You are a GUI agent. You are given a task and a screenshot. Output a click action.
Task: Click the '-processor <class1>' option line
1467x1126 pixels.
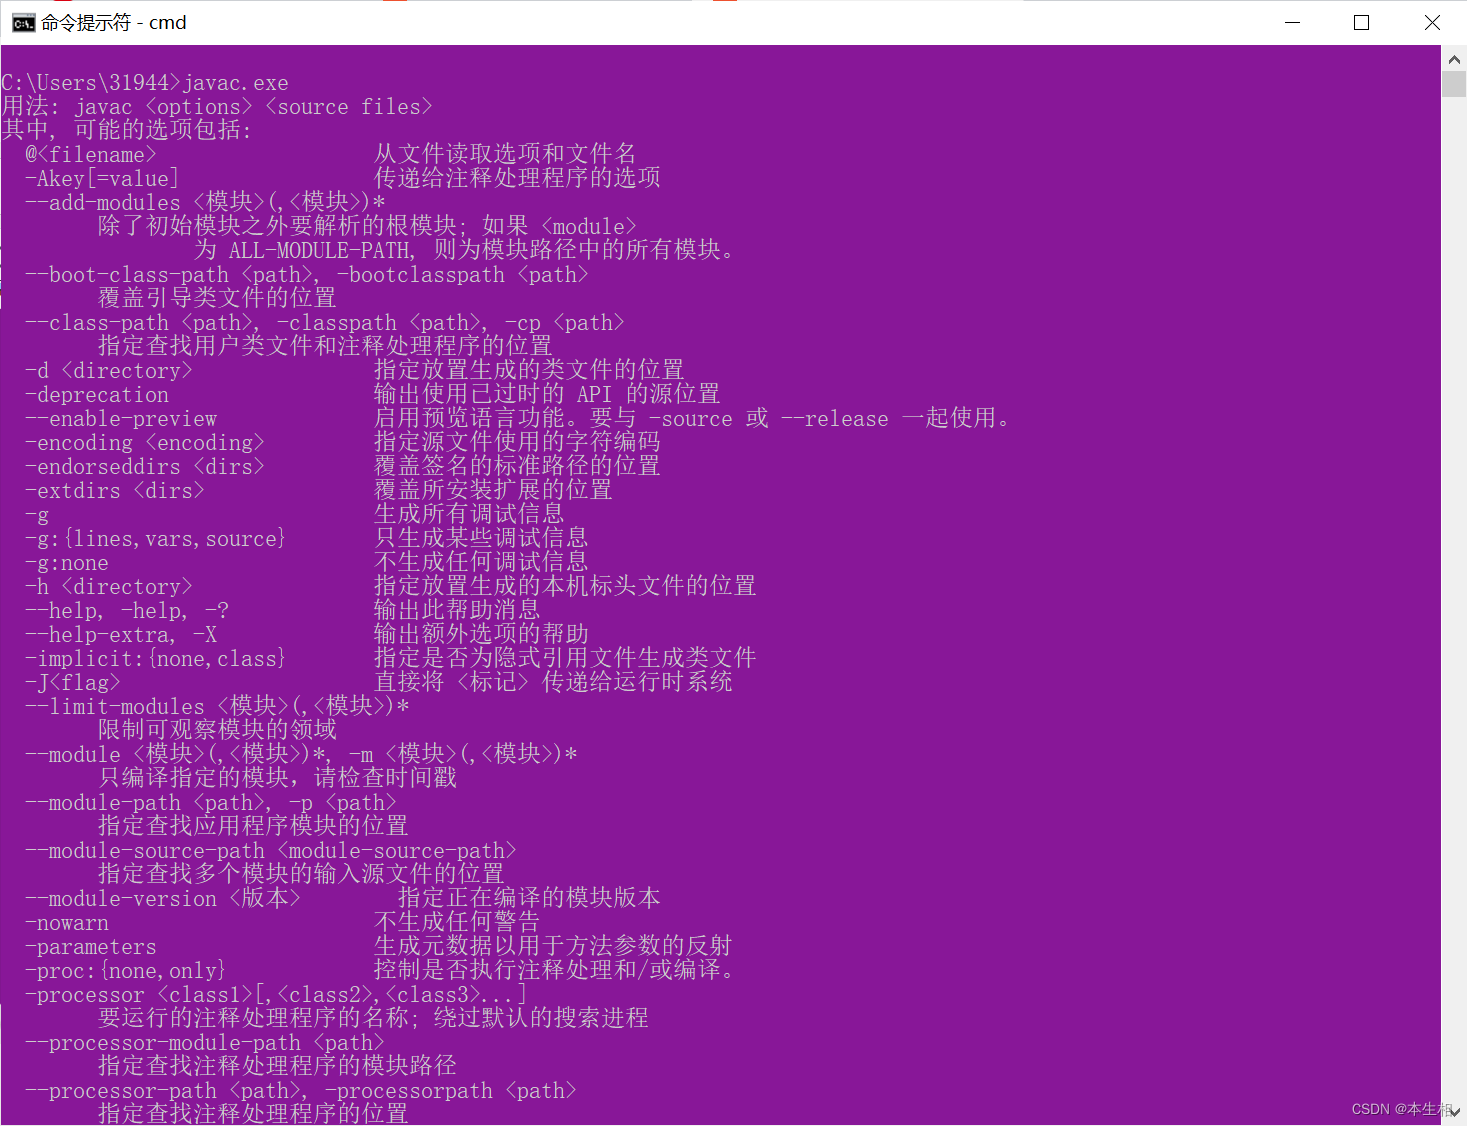pyautogui.click(x=276, y=995)
